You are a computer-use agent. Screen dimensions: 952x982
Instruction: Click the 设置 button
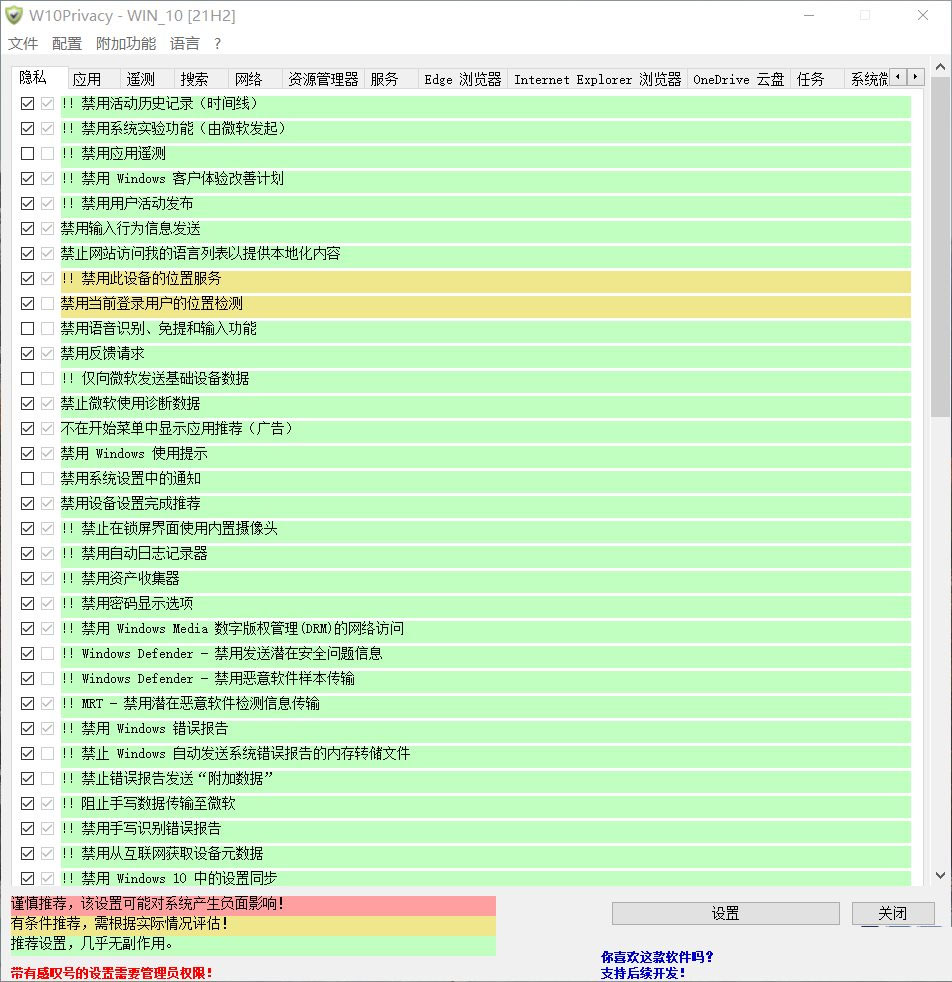tap(725, 913)
